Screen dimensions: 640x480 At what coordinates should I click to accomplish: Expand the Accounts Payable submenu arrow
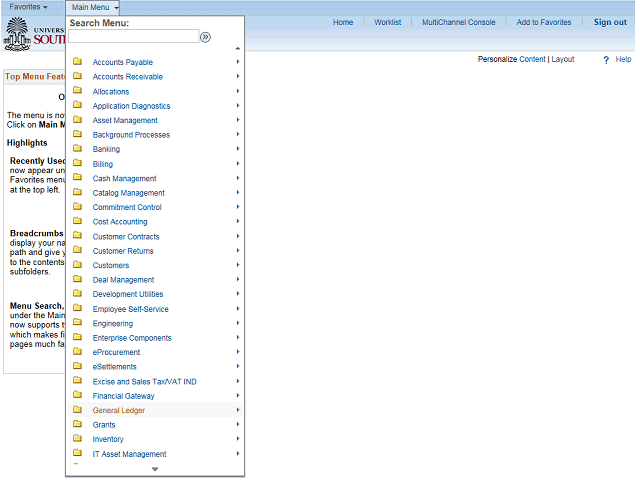click(x=238, y=62)
